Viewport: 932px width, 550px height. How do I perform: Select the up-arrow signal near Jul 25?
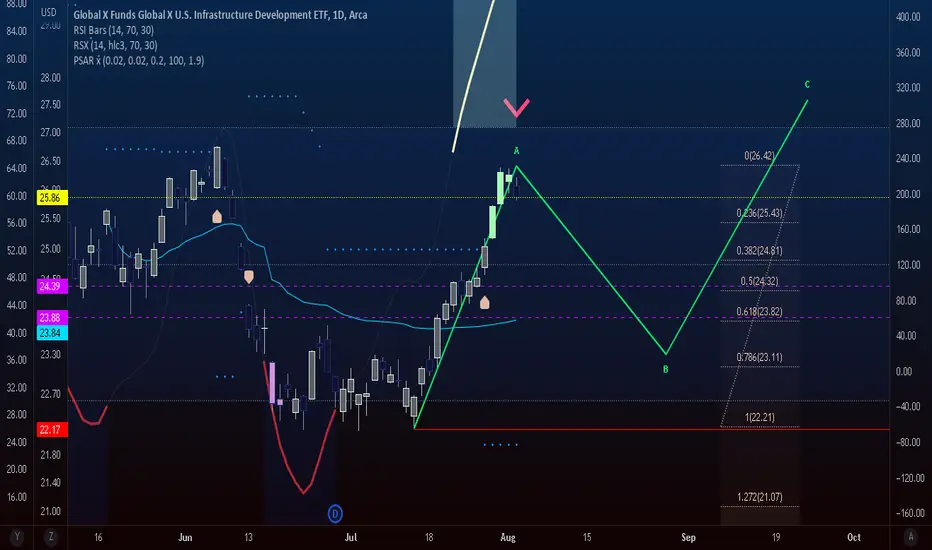[484, 303]
